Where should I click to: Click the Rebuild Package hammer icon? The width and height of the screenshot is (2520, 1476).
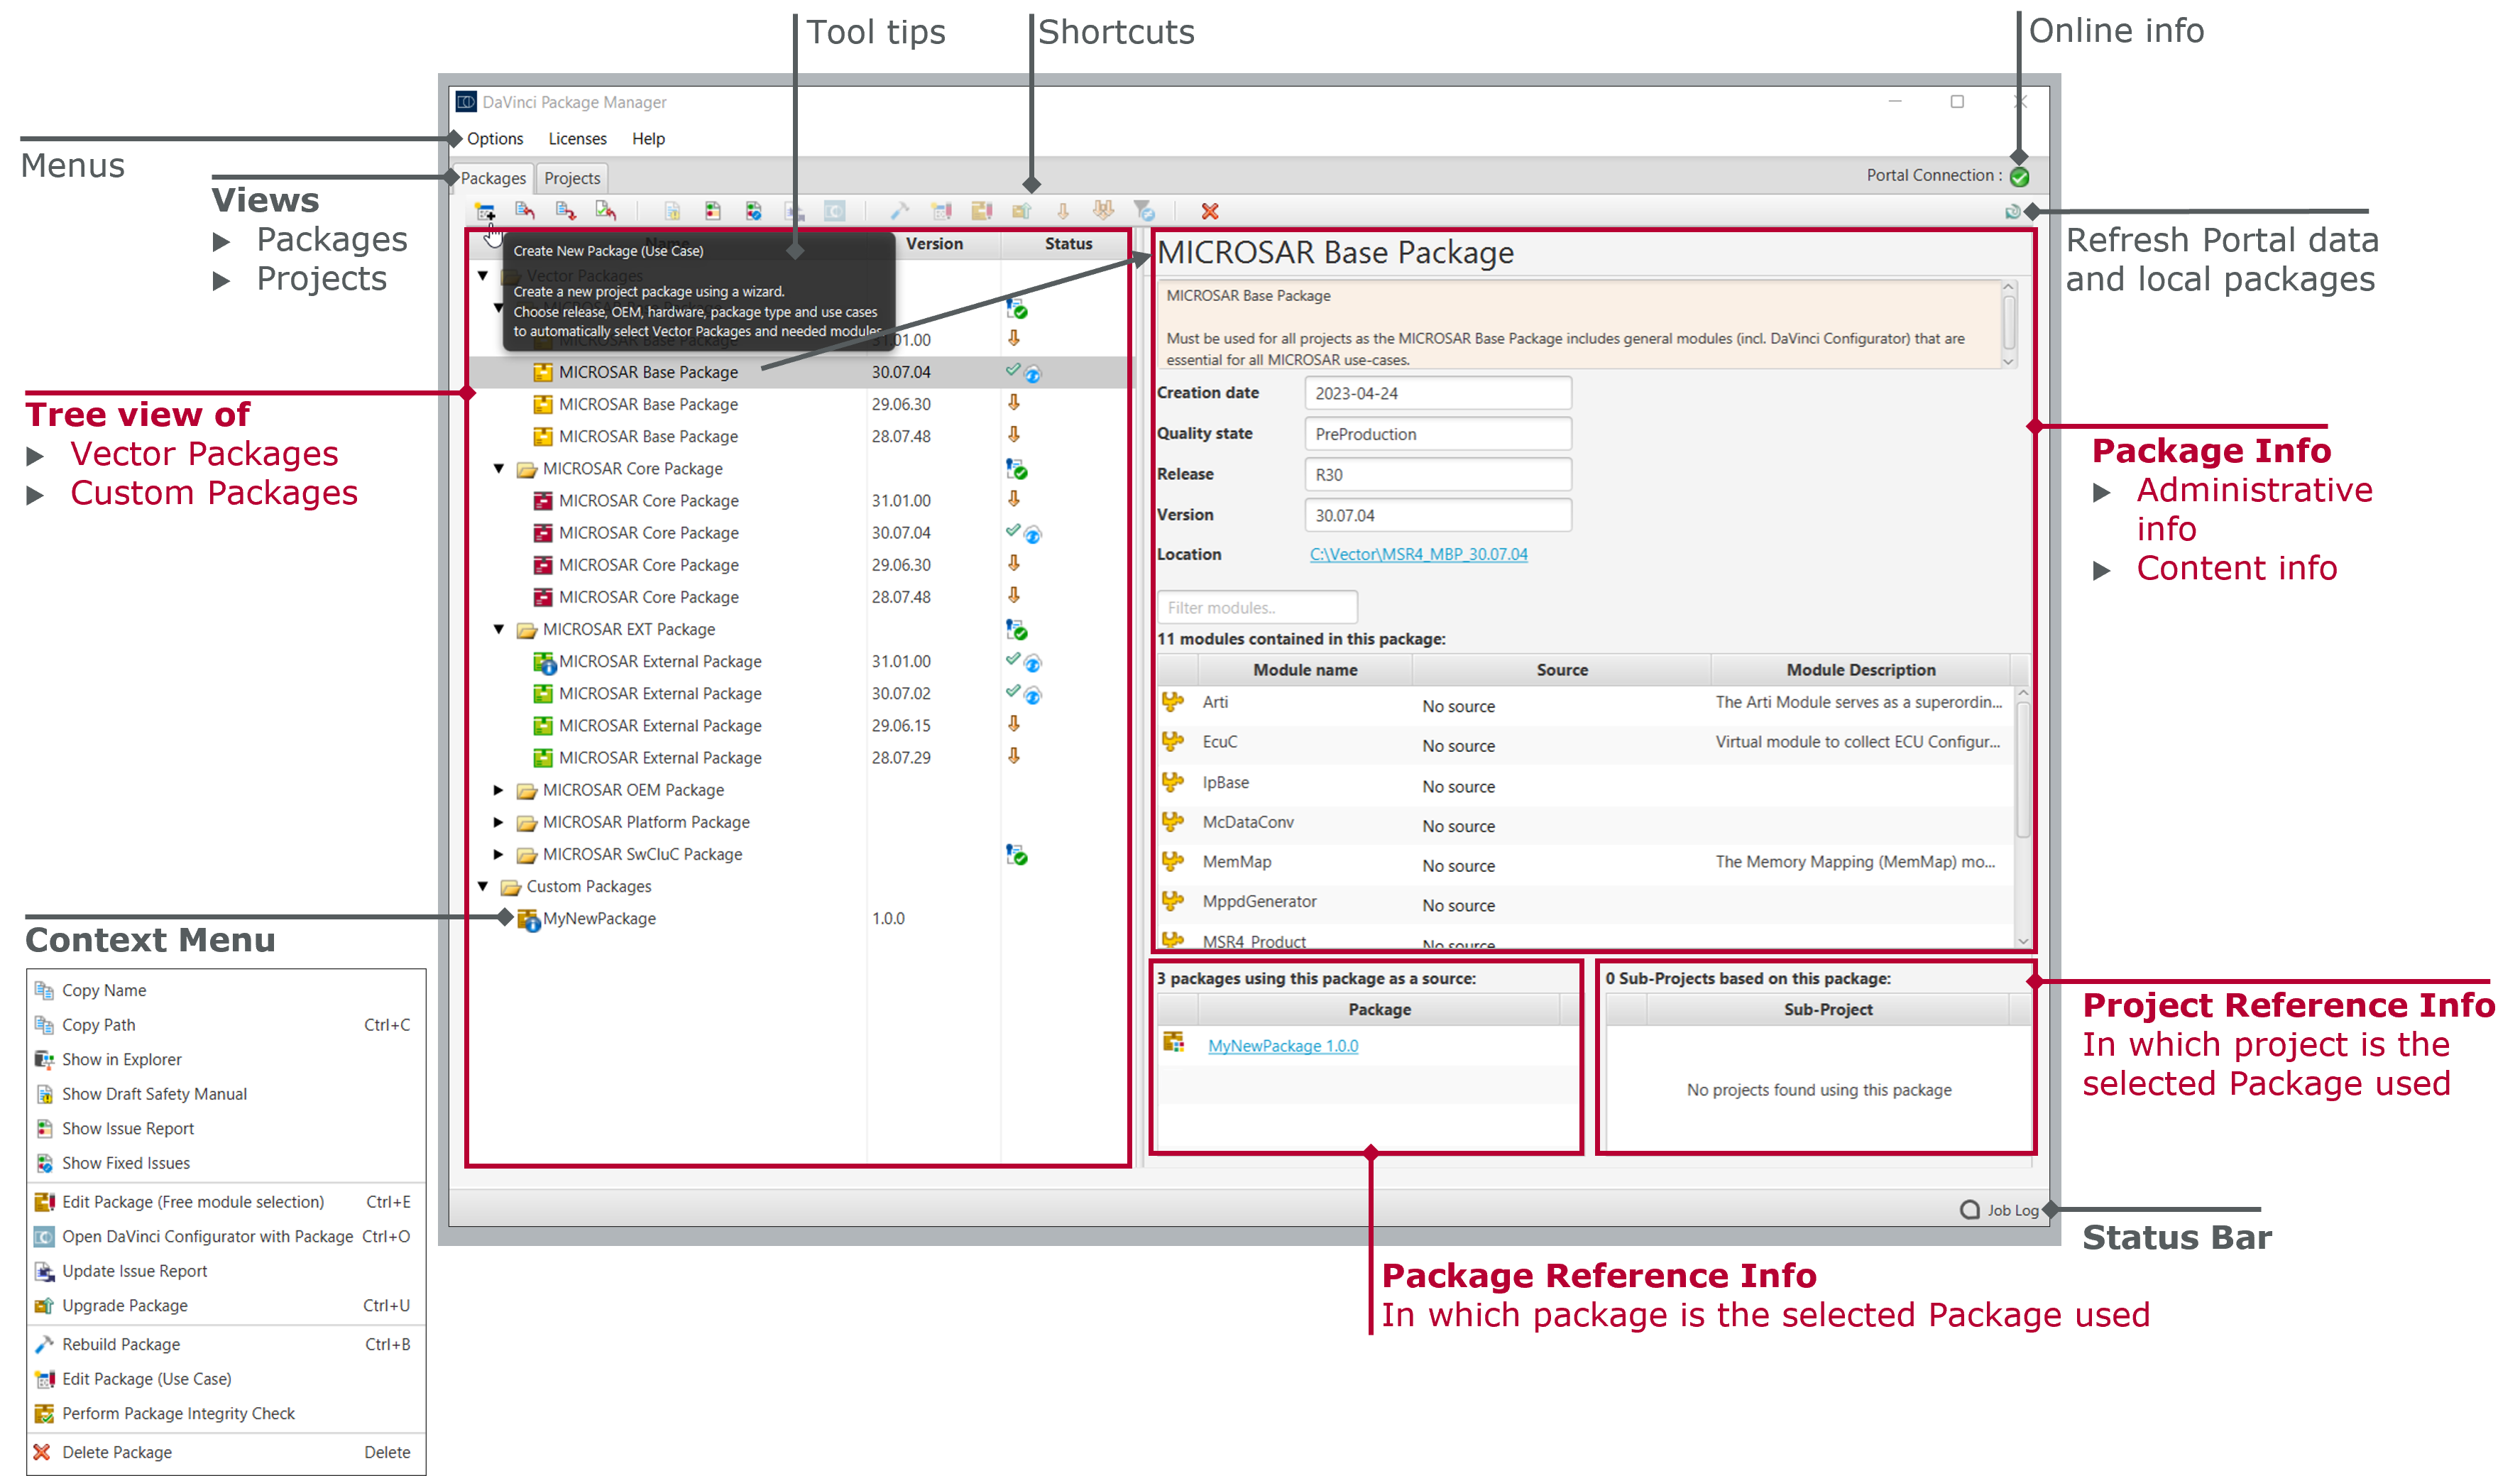click(899, 211)
